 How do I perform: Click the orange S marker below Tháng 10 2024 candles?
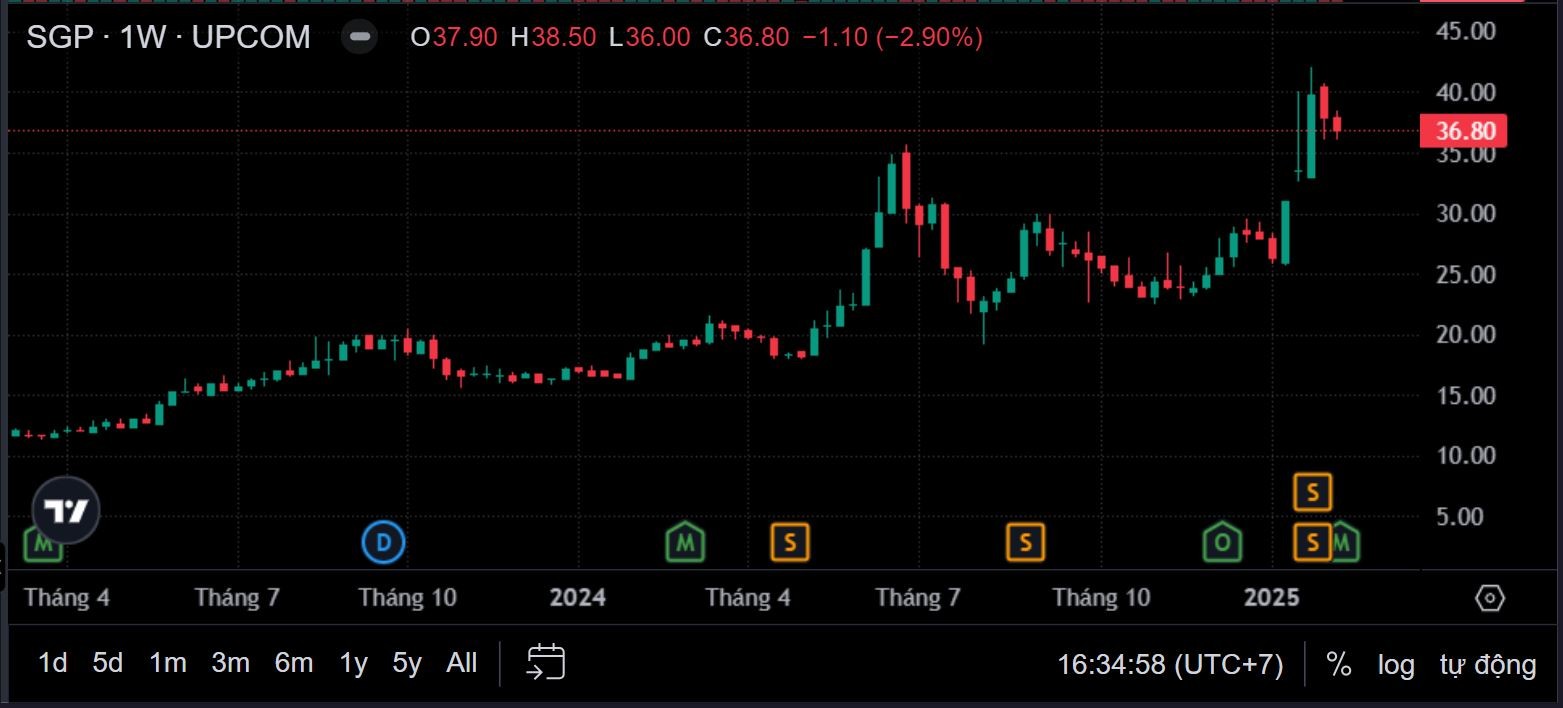tap(1025, 543)
